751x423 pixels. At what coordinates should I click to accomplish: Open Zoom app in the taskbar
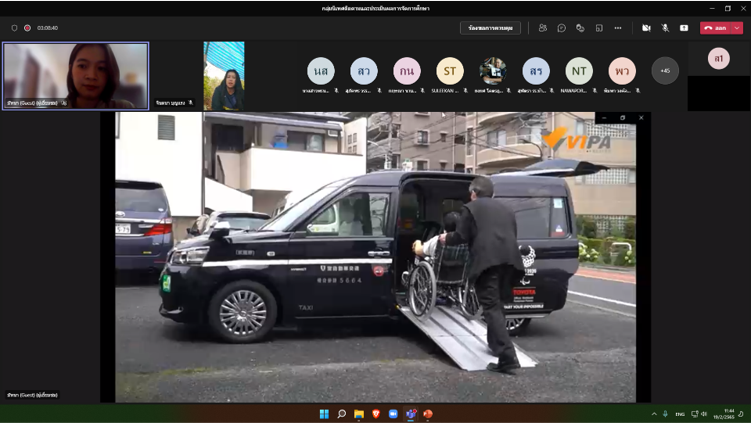pos(393,414)
